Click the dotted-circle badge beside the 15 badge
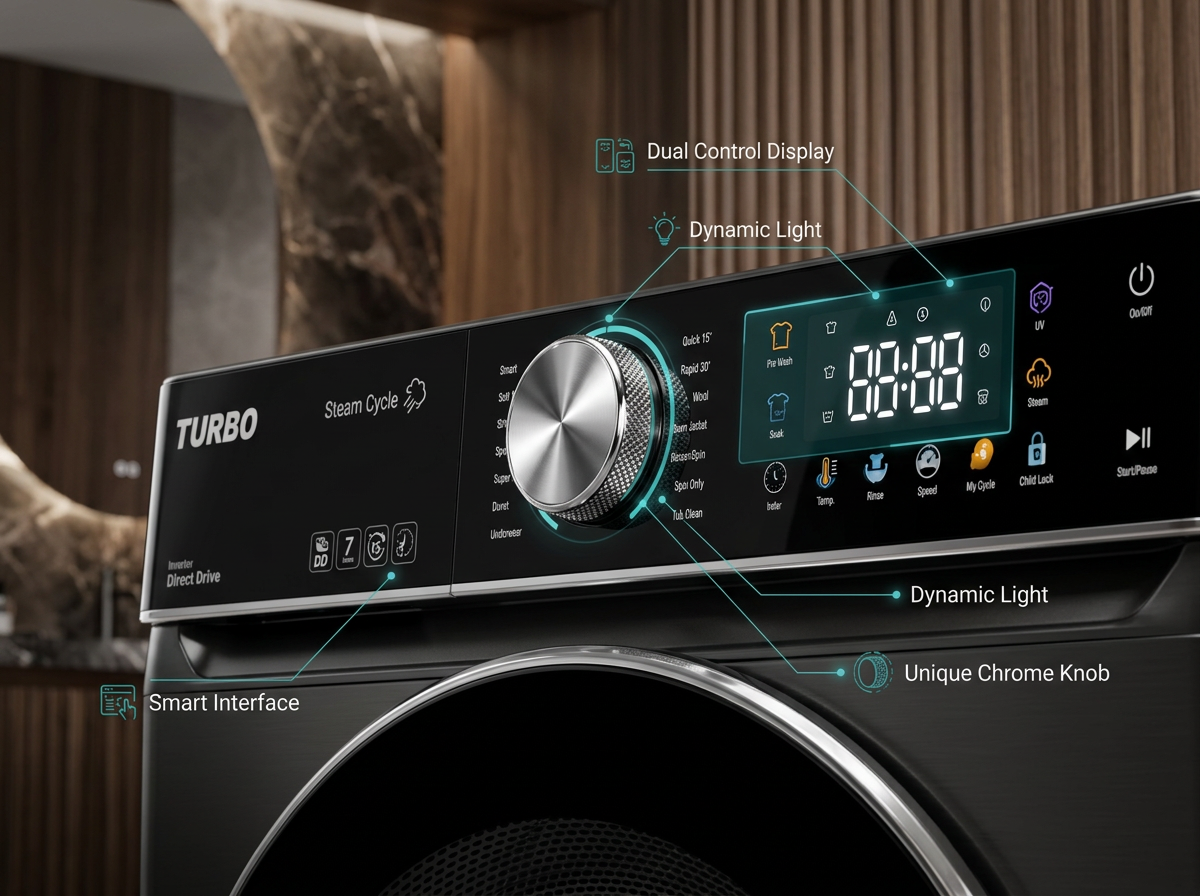Screen dimensions: 1200x896 (404, 541)
